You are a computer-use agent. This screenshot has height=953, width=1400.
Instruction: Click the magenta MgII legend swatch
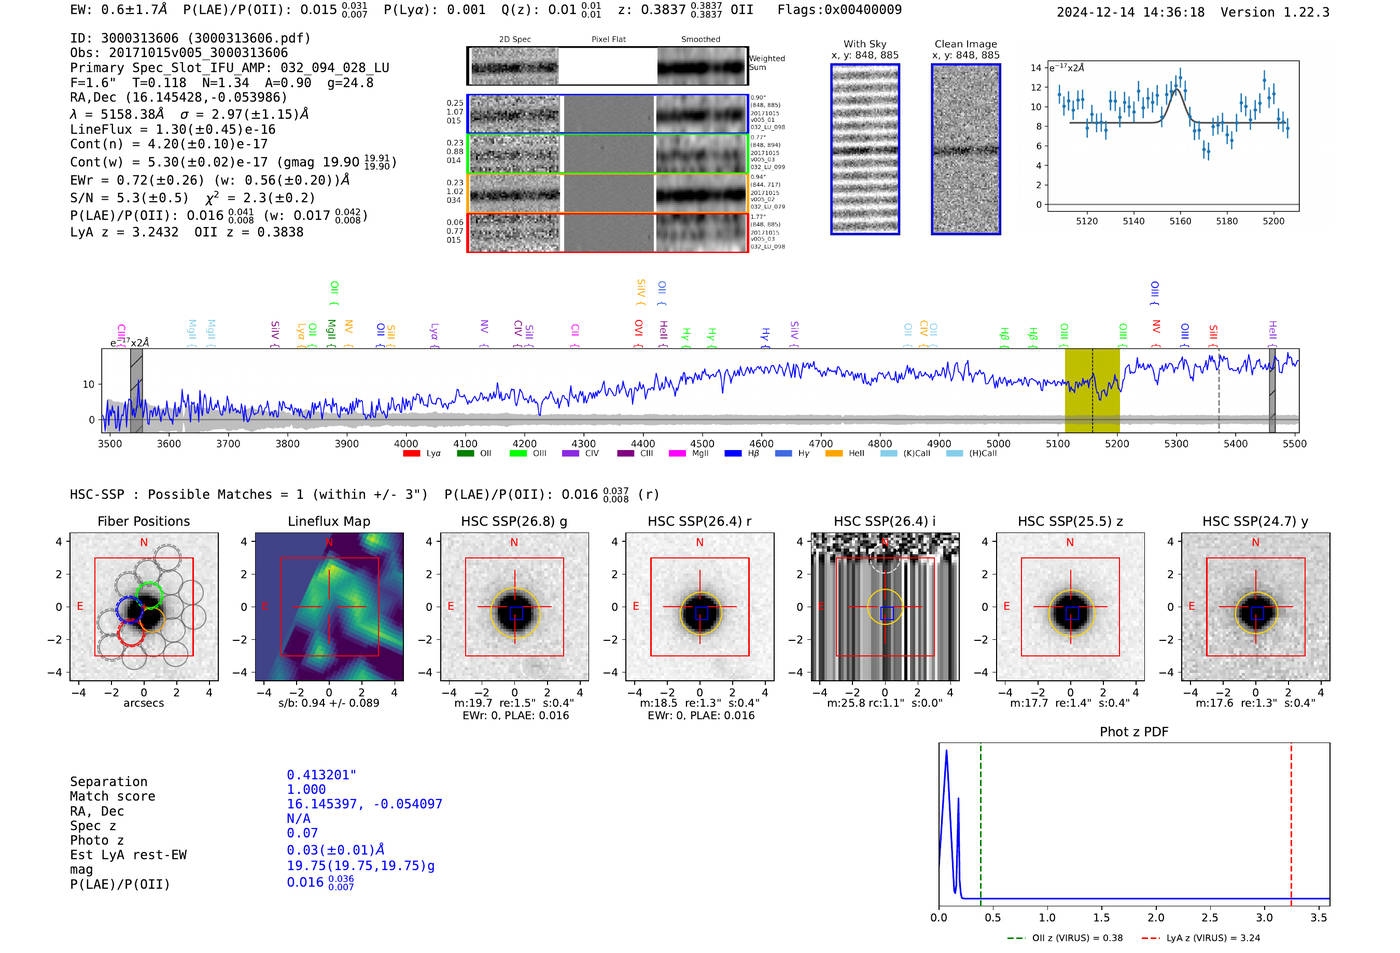pyautogui.click(x=677, y=453)
